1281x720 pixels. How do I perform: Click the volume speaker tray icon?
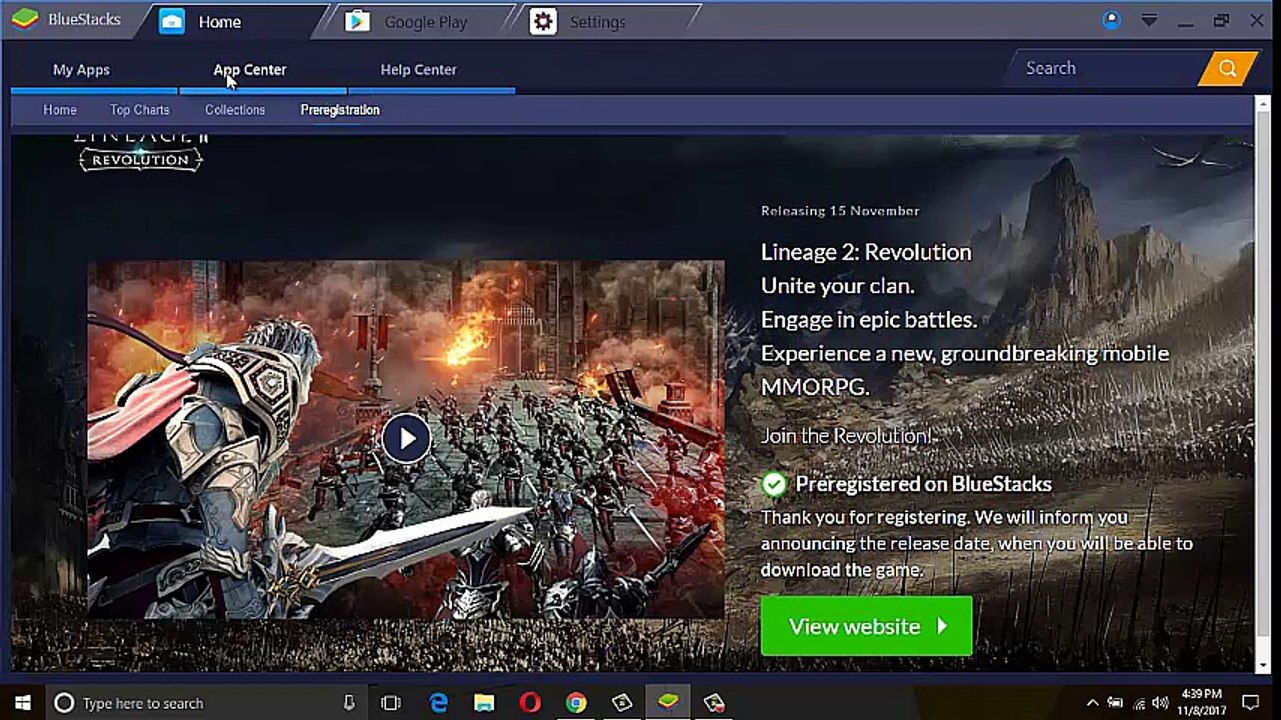(x=1160, y=703)
